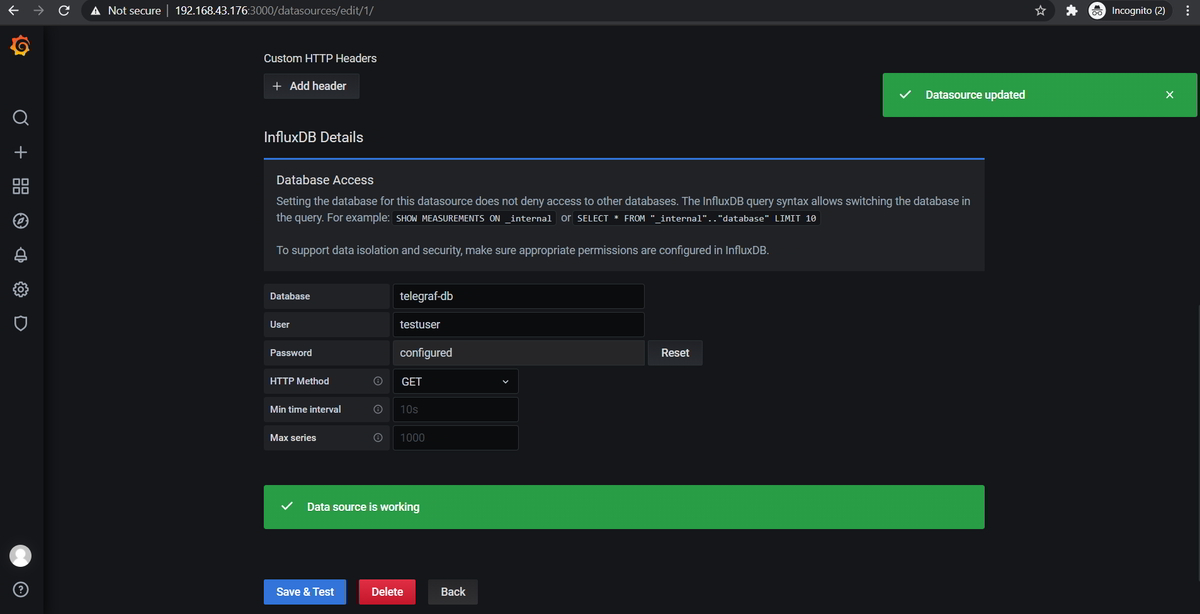Open the Explore compass icon
Screen dimensions: 1200x614
tap(20, 221)
